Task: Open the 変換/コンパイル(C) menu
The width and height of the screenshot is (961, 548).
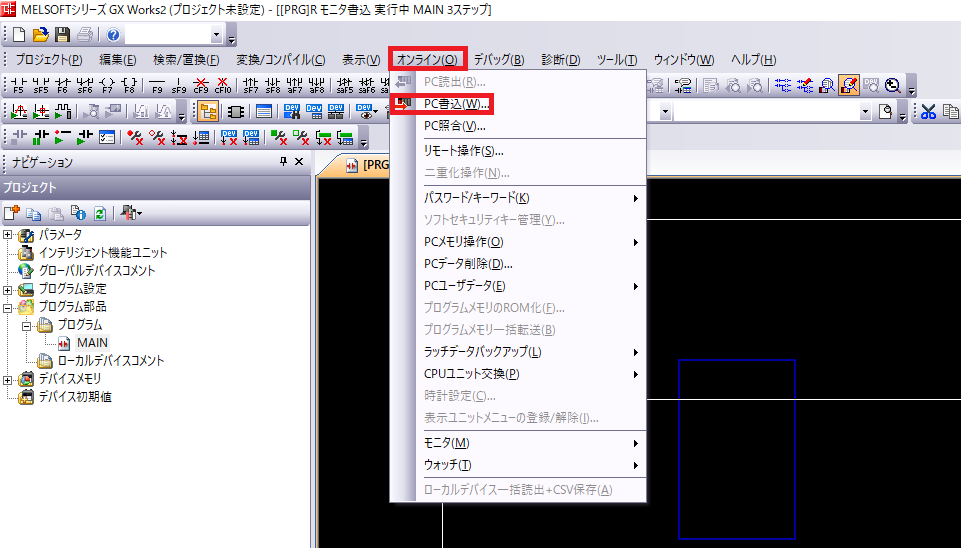Action: [281, 59]
